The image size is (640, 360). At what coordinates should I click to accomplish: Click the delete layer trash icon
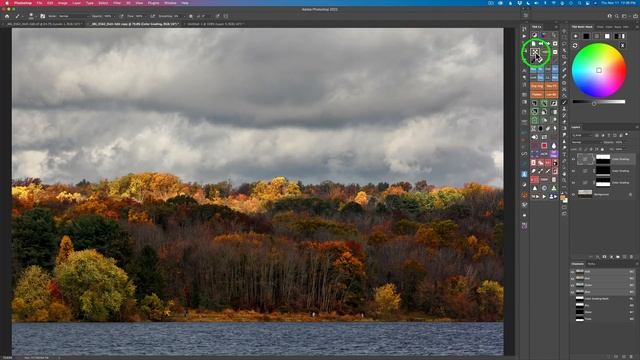click(631, 257)
